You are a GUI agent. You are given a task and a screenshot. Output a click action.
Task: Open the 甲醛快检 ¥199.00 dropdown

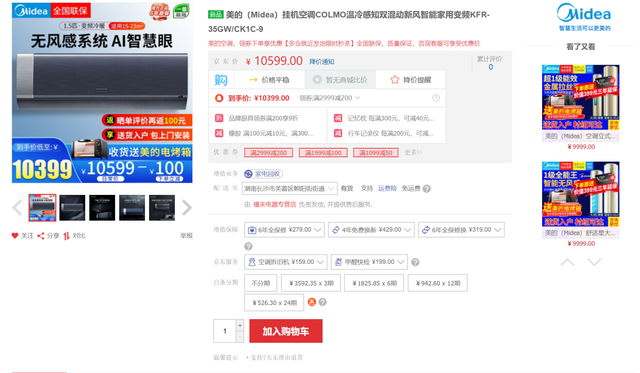369,262
